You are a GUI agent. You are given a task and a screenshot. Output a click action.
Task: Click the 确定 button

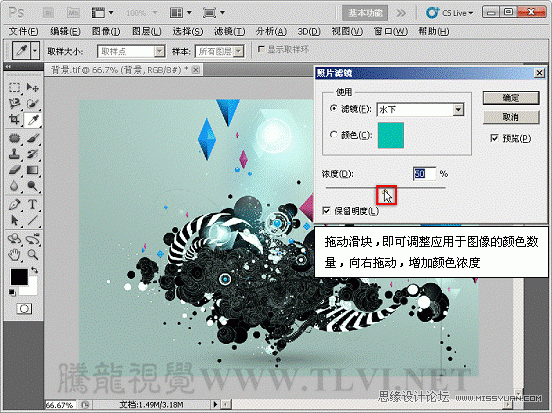point(511,98)
